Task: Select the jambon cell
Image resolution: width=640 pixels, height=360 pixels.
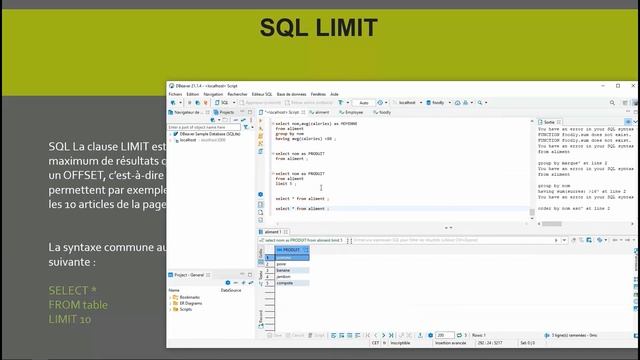Action: [x=291, y=277]
